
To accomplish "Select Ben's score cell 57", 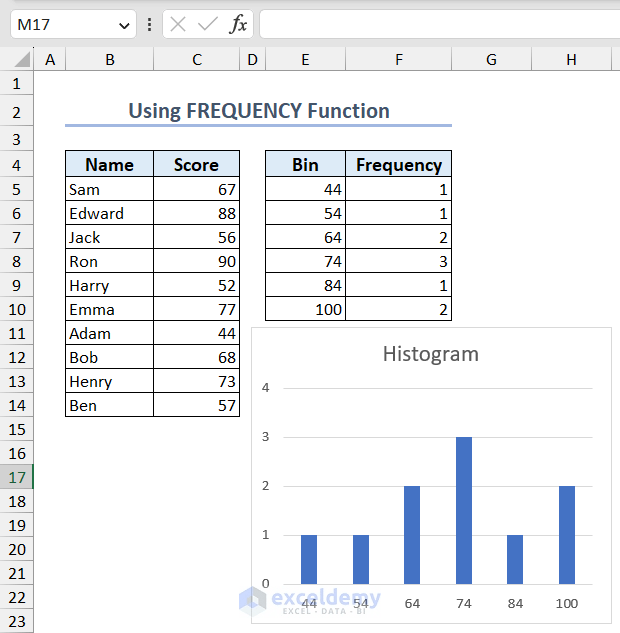I will coord(197,405).
